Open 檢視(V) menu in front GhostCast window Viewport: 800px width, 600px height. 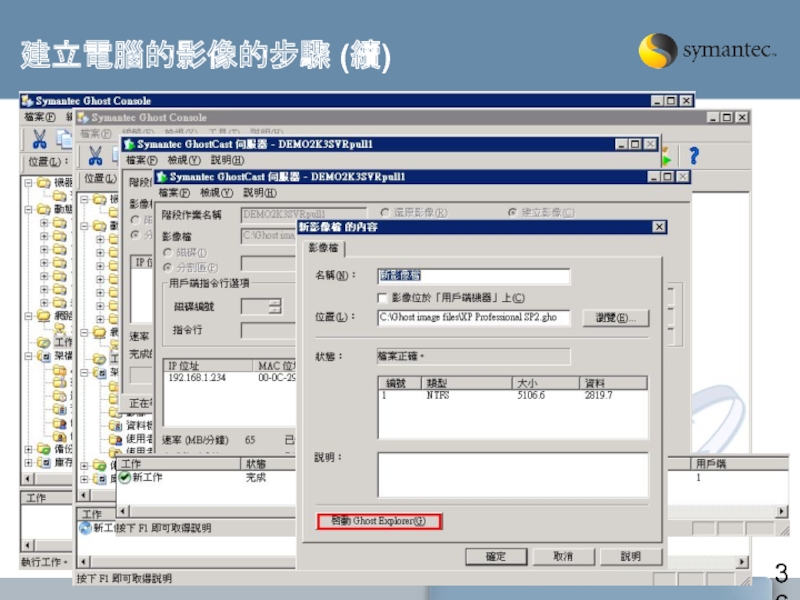click(x=216, y=193)
